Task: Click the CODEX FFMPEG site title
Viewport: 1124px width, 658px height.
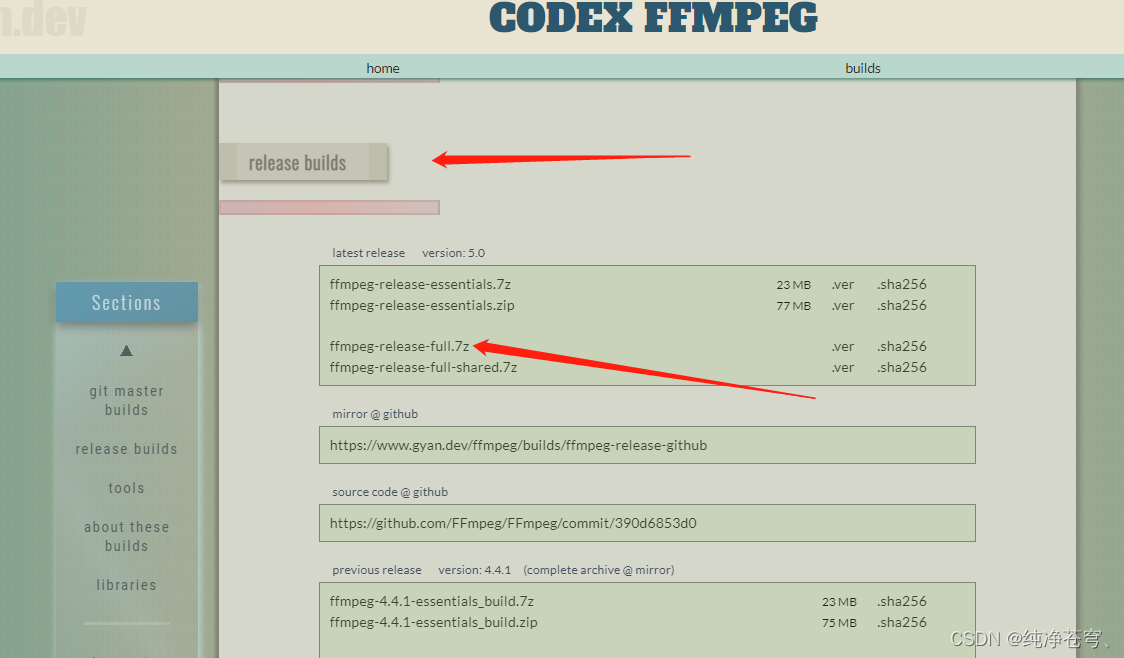Action: click(x=653, y=18)
